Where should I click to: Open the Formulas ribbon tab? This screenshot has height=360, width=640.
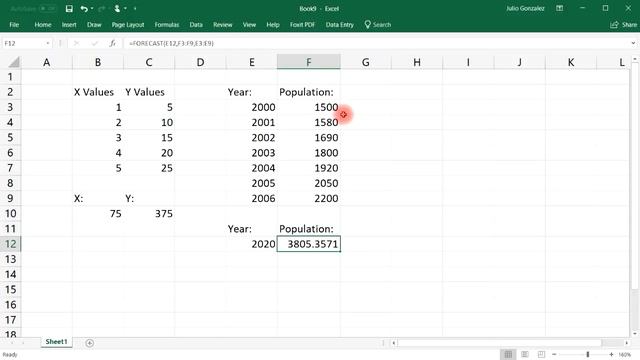(x=167, y=25)
